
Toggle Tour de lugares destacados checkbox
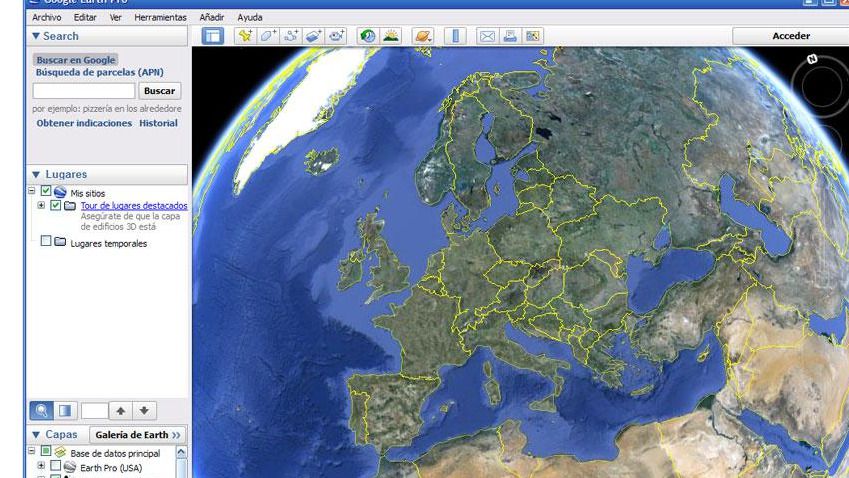[x=56, y=205]
